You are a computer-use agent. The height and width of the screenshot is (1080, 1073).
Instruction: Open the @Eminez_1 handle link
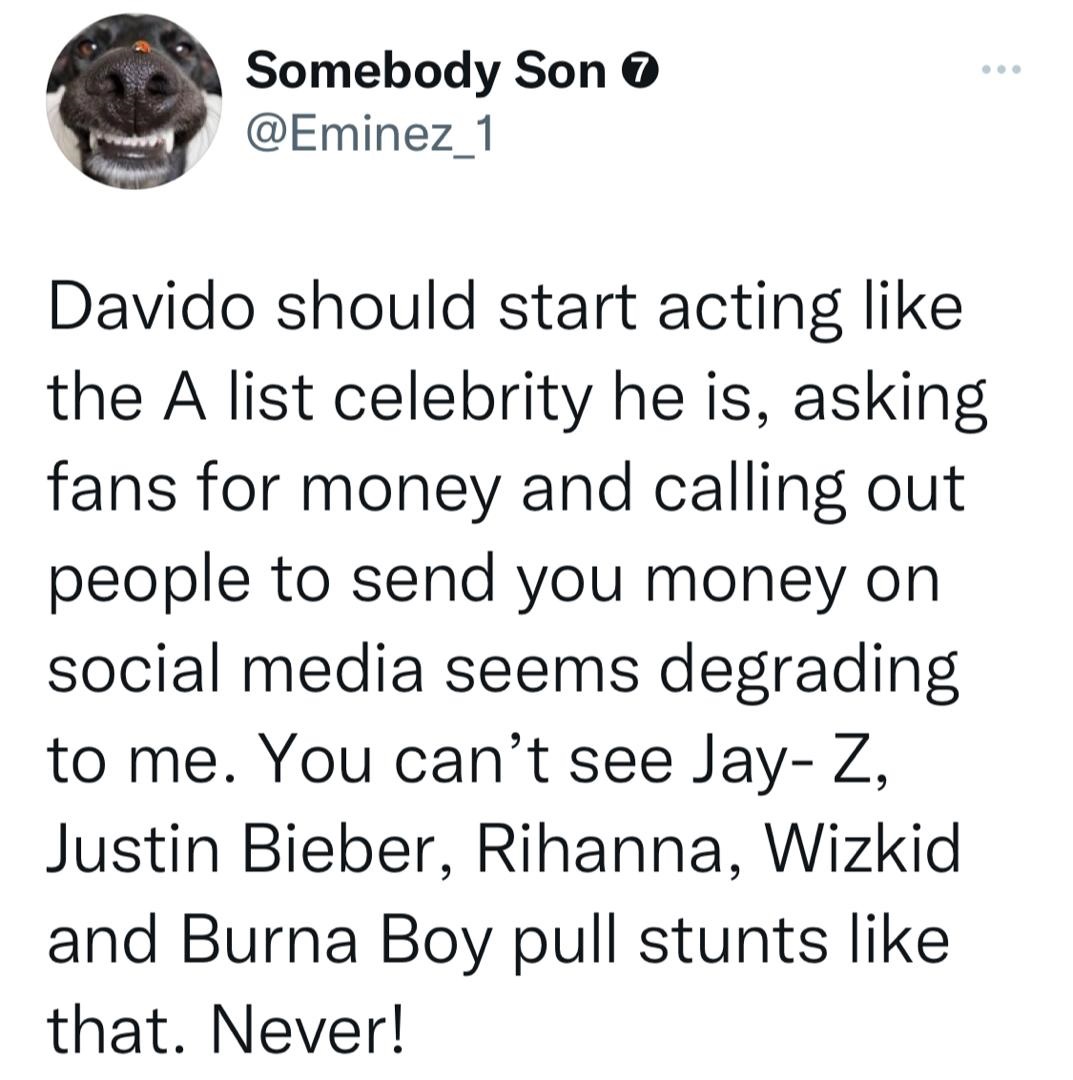point(368,131)
